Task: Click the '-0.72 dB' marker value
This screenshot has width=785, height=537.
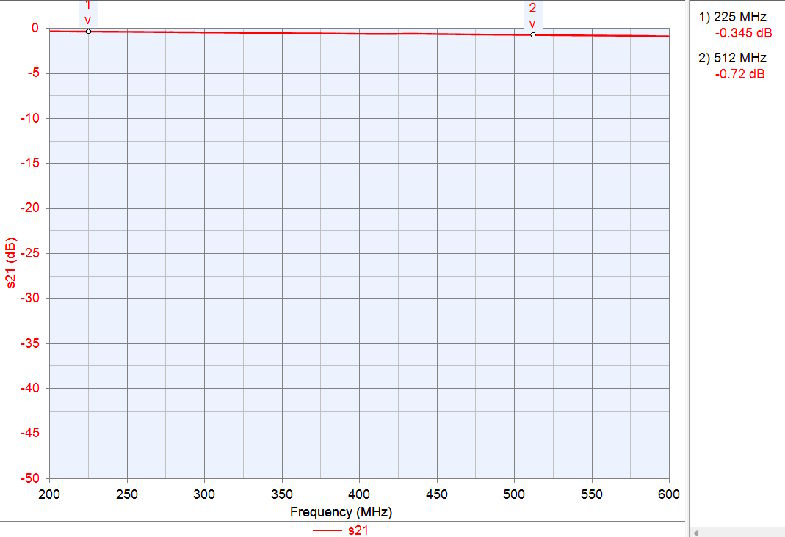Action: (739, 74)
